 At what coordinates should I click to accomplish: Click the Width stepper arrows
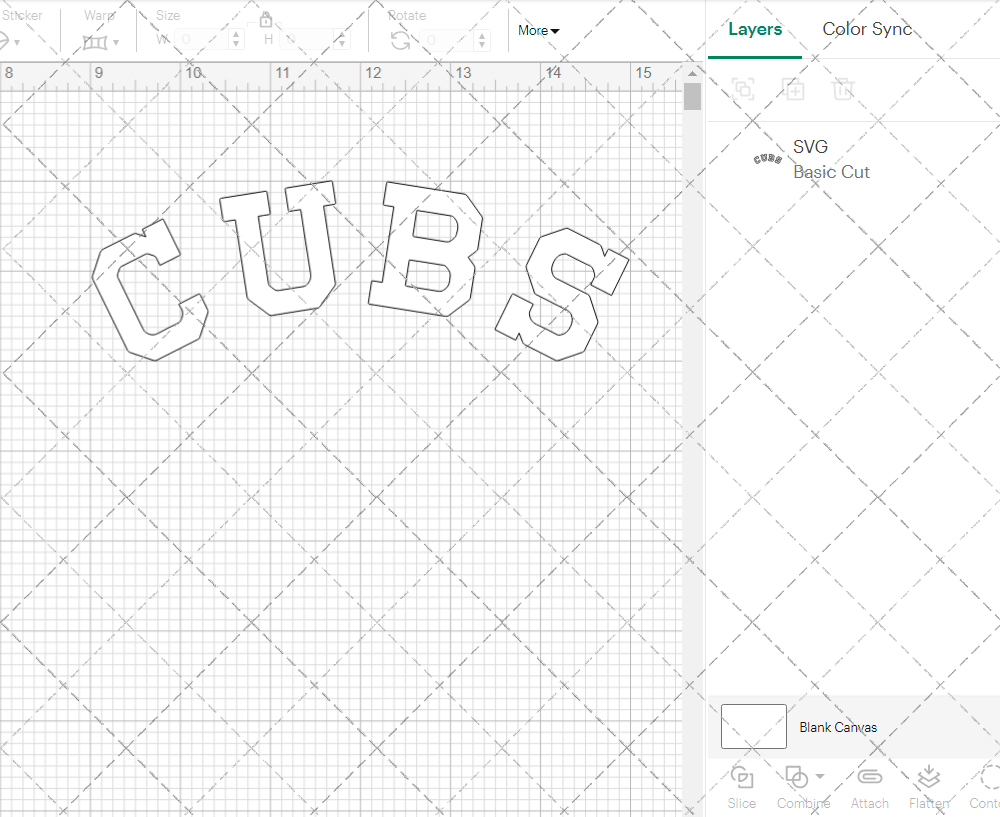click(236, 40)
